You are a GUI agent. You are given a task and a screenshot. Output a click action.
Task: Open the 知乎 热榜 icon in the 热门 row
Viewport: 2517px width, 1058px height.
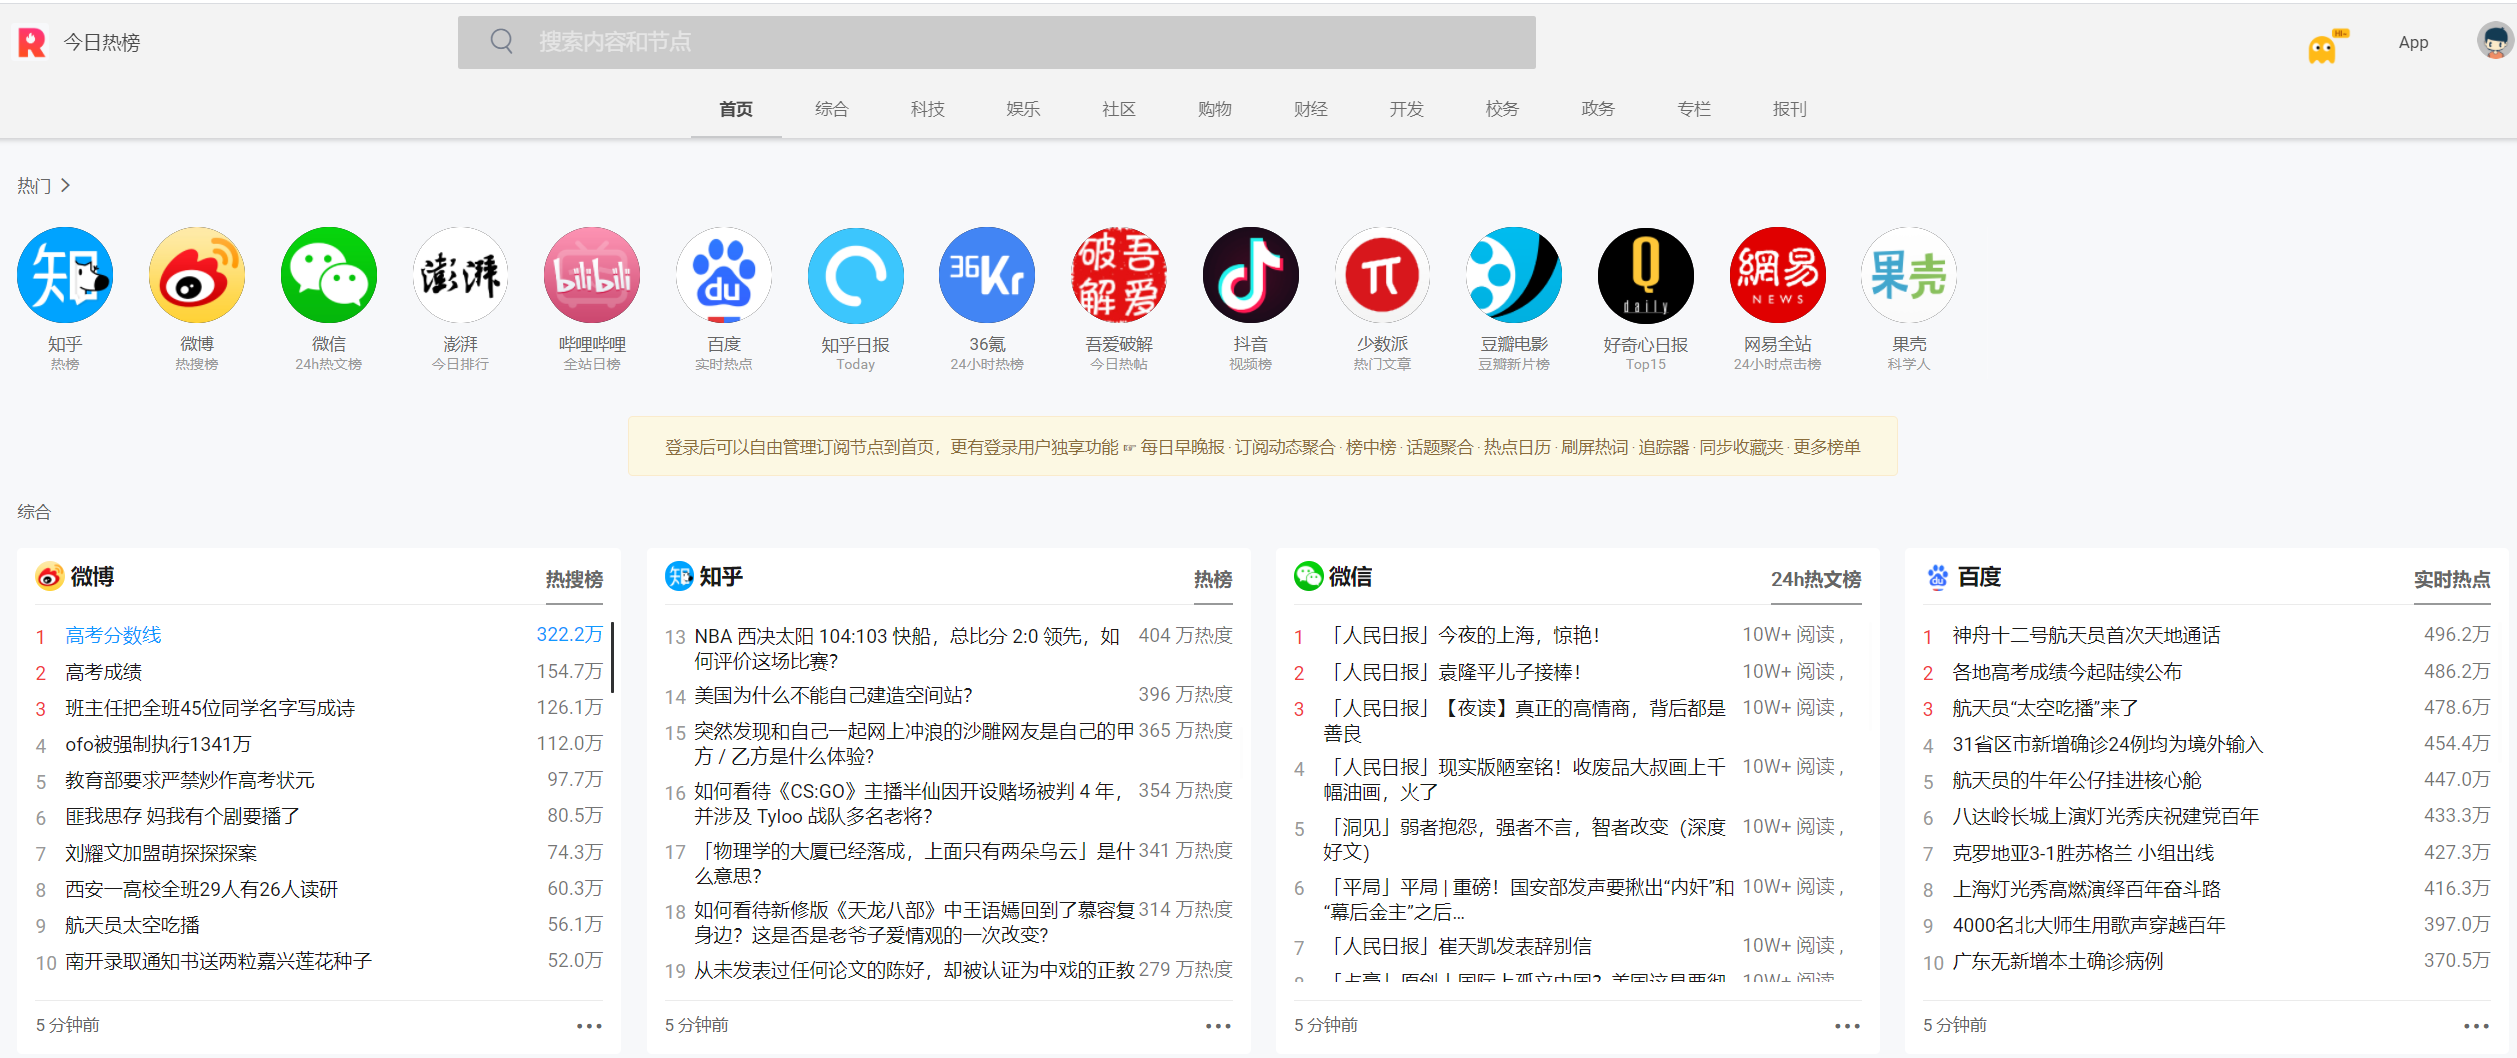coord(65,275)
